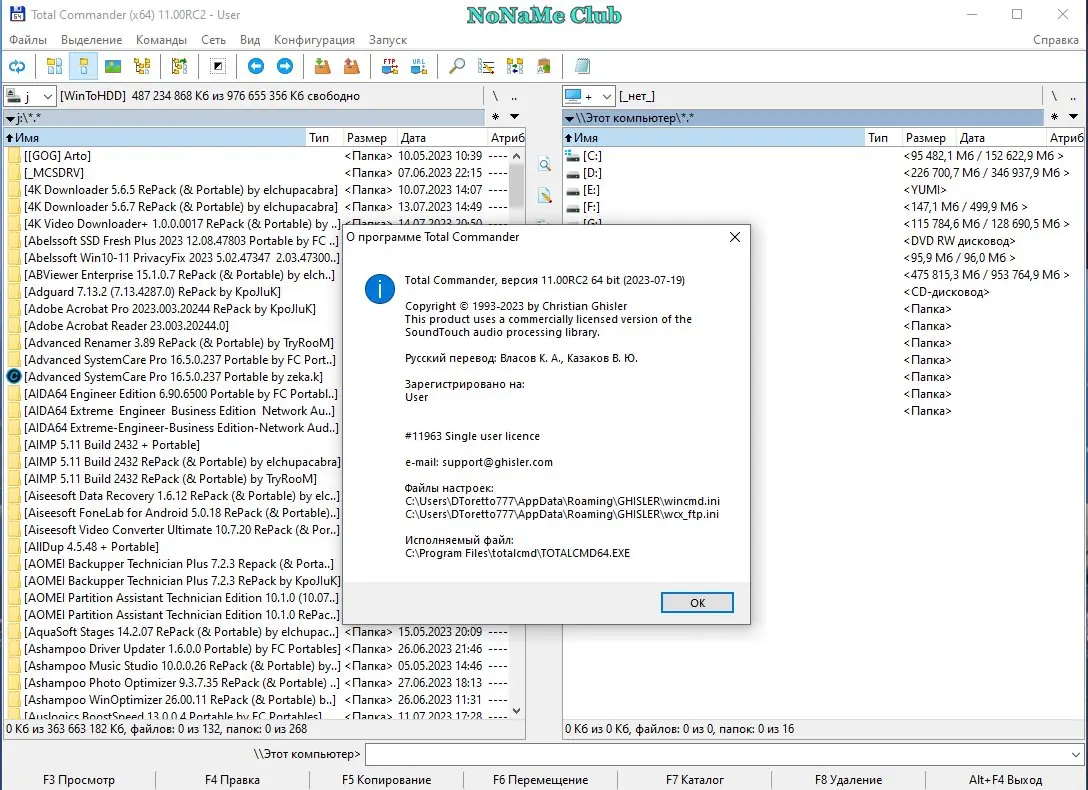This screenshot has width=1088, height=790.
Task: Click the toolbar icon between Synchronize and Notepad
Action: pos(544,67)
